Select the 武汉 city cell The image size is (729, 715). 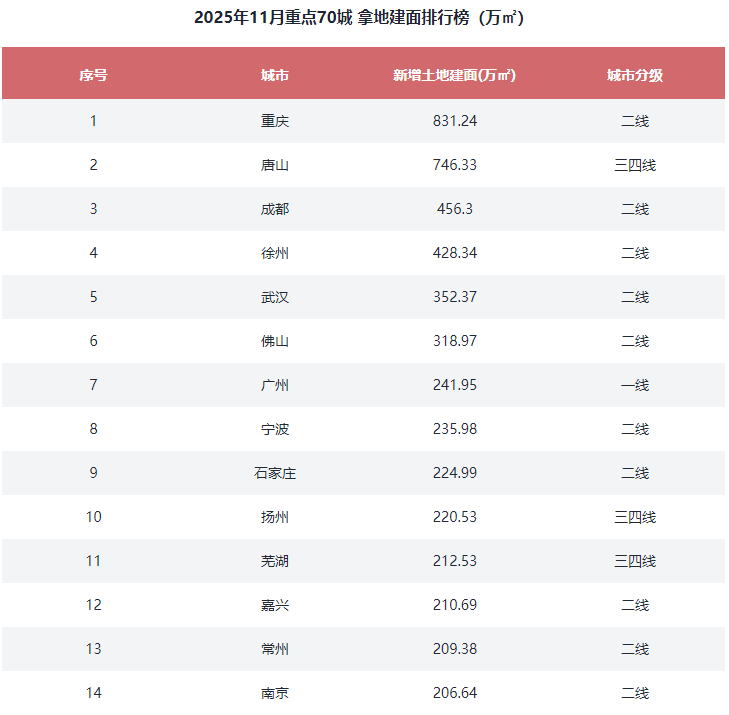275,297
